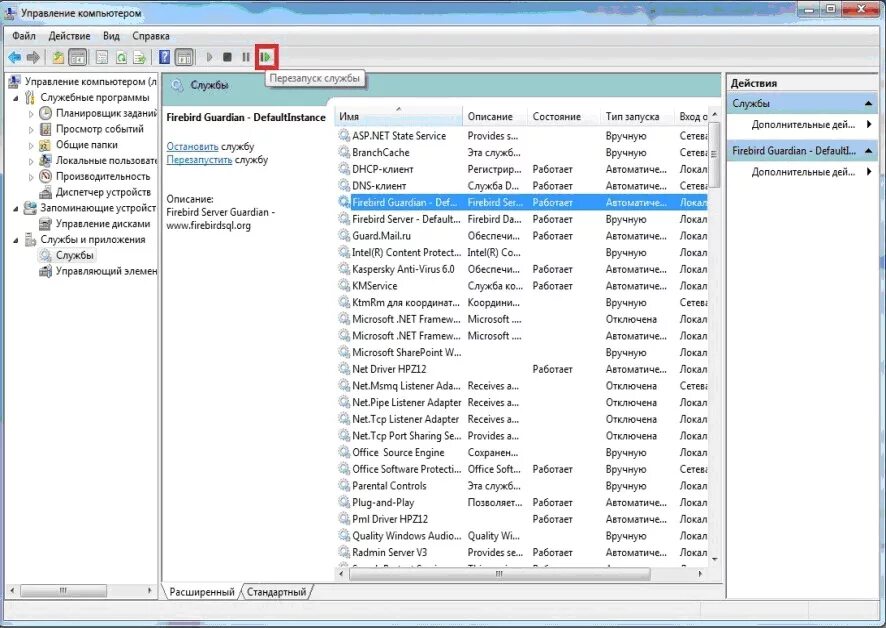Sort by the Имя column header
This screenshot has width=886, height=628.
(398, 116)
